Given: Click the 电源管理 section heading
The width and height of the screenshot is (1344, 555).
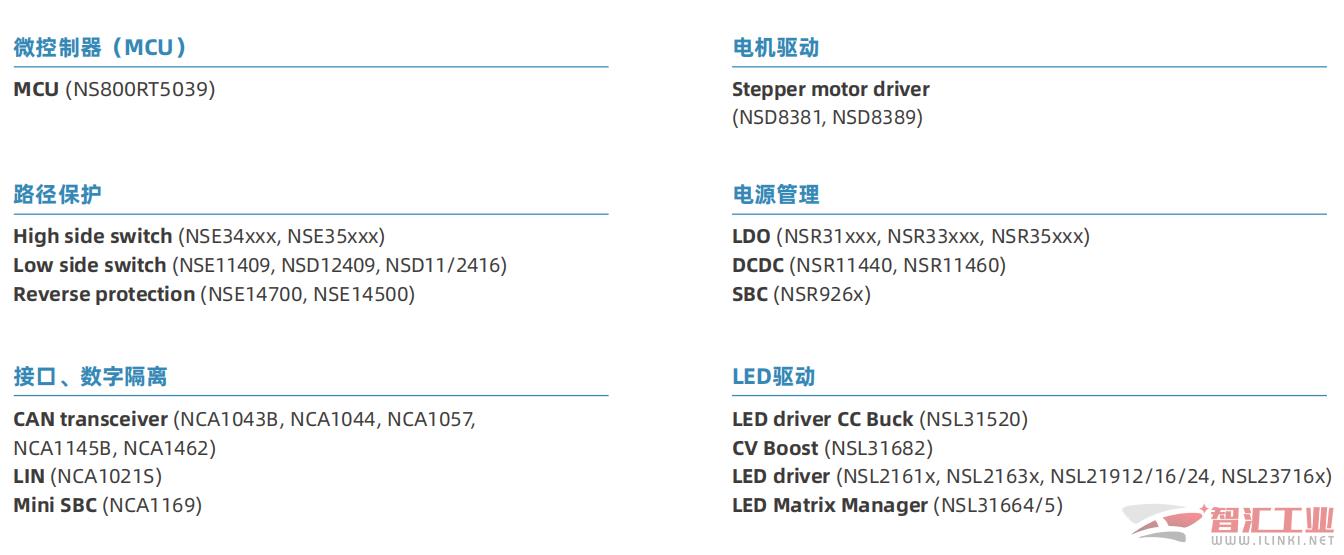Looking at the screenshot, I should point(776,194).
